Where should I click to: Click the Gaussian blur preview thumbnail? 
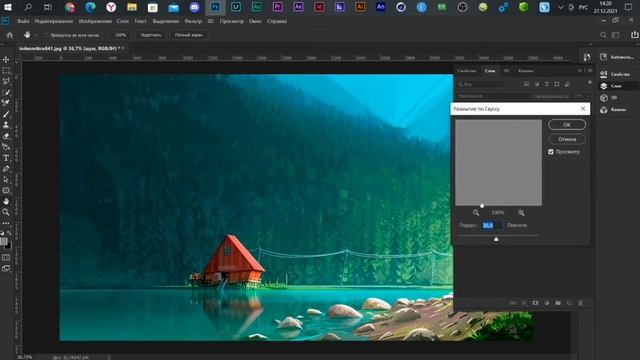coord(498,162)
